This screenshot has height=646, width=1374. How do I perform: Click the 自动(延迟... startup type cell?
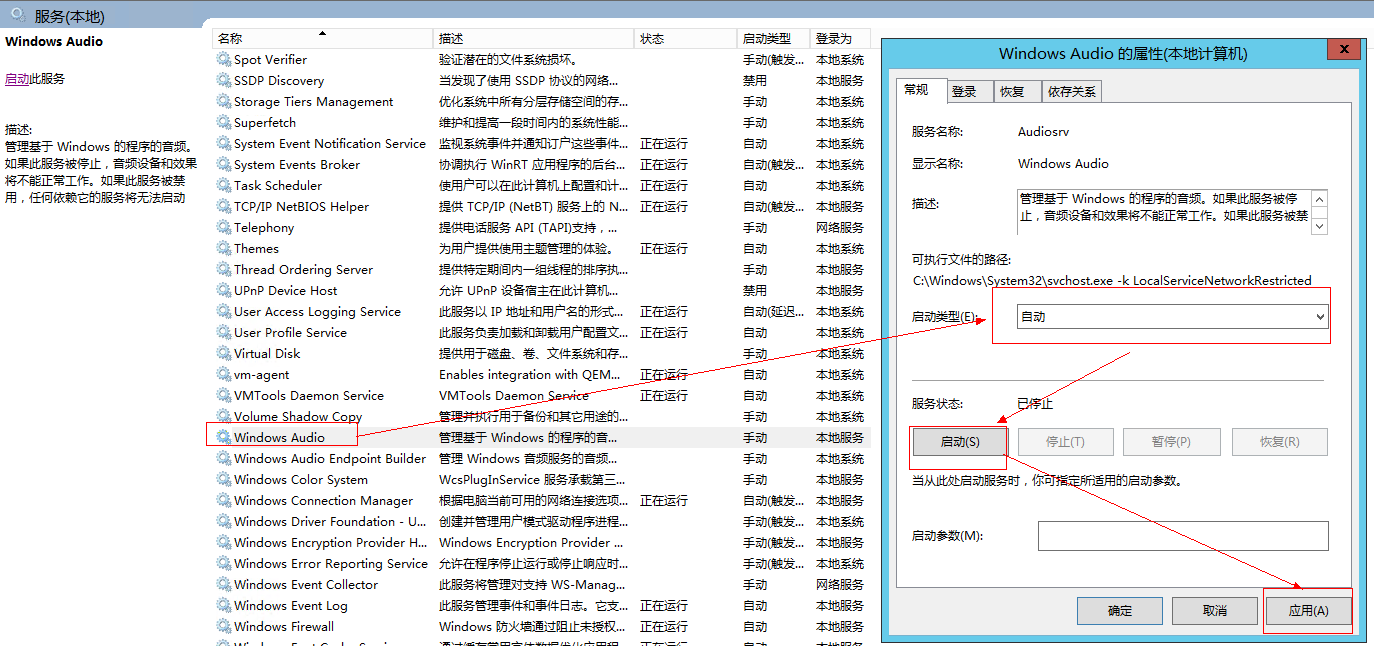[774, 312]
